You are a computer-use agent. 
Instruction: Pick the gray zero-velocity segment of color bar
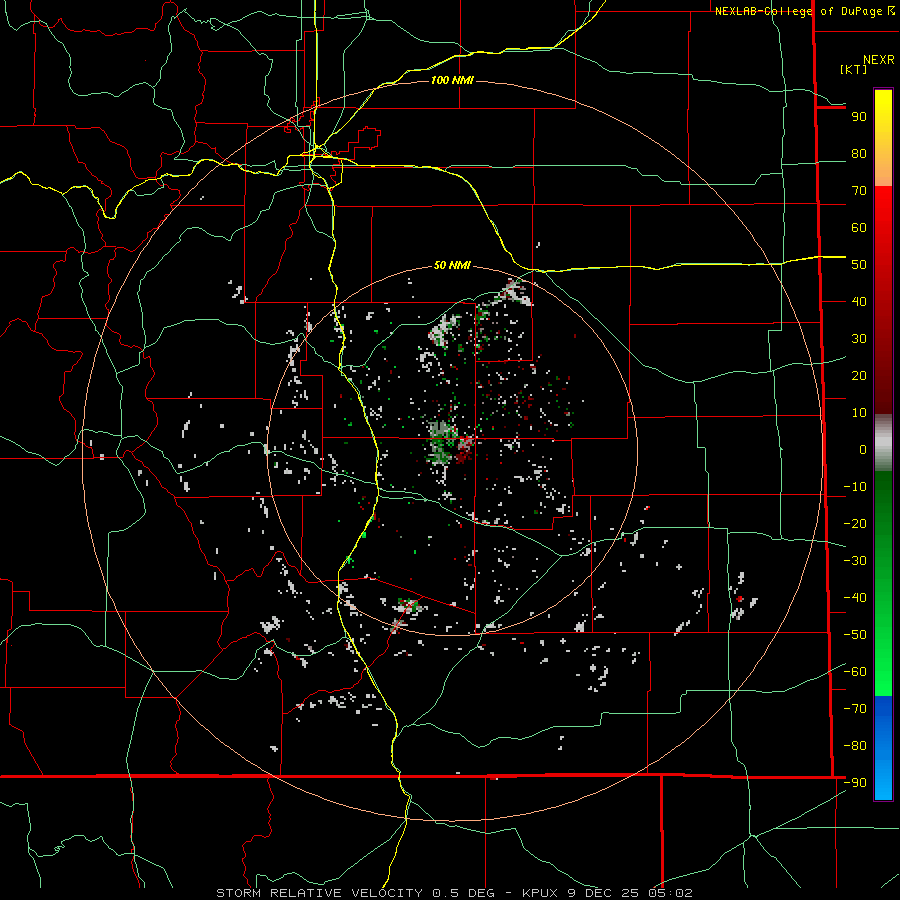[x=883, y=443]
